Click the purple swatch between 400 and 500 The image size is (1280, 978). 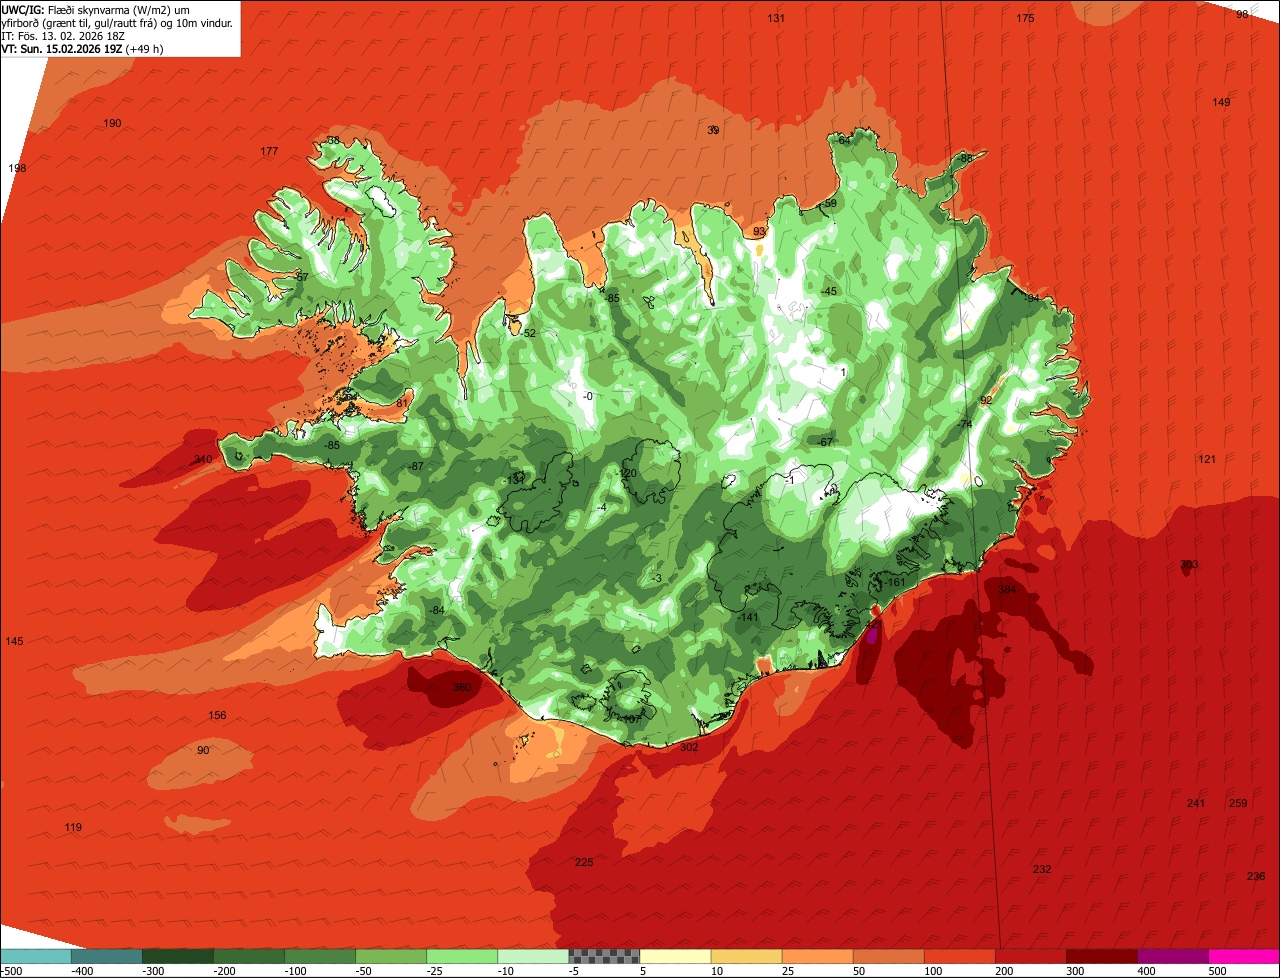[x=1172, y=956]
